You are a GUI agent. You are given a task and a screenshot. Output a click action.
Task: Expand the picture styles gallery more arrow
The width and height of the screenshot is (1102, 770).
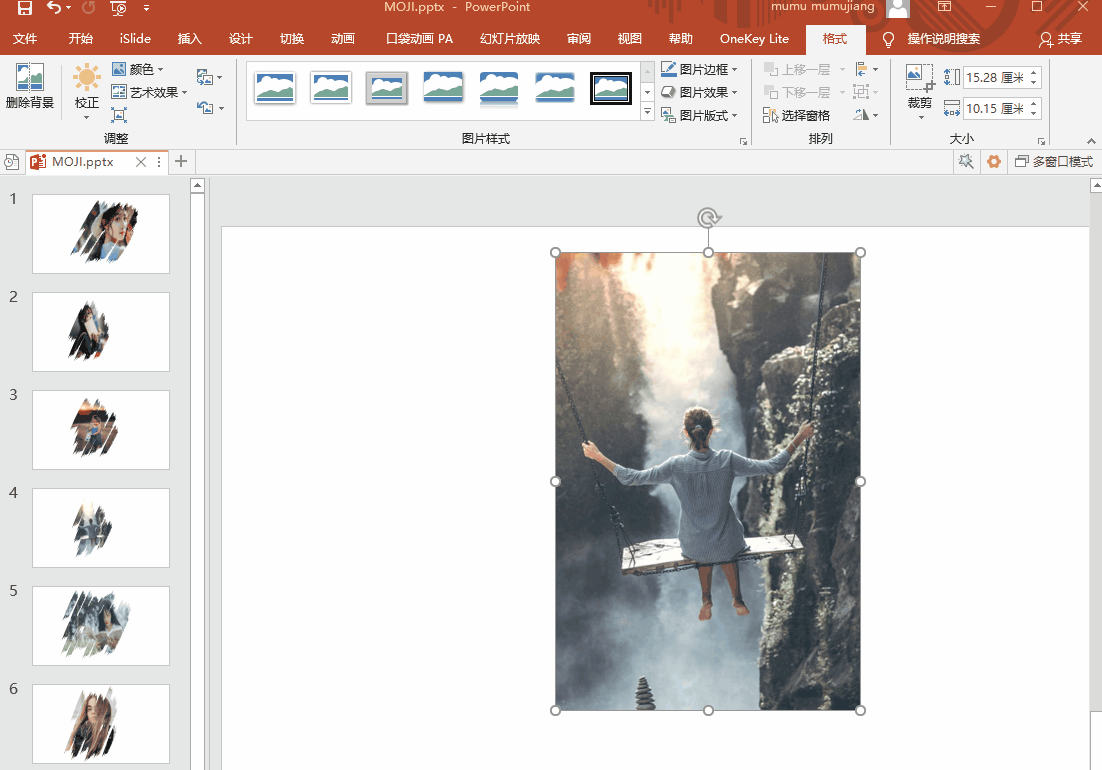647,113
